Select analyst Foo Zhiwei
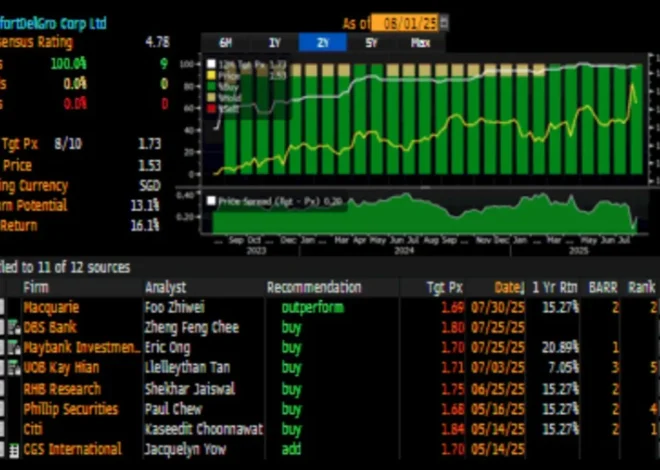Screen dimensions: 660x470 click(175, 308)
